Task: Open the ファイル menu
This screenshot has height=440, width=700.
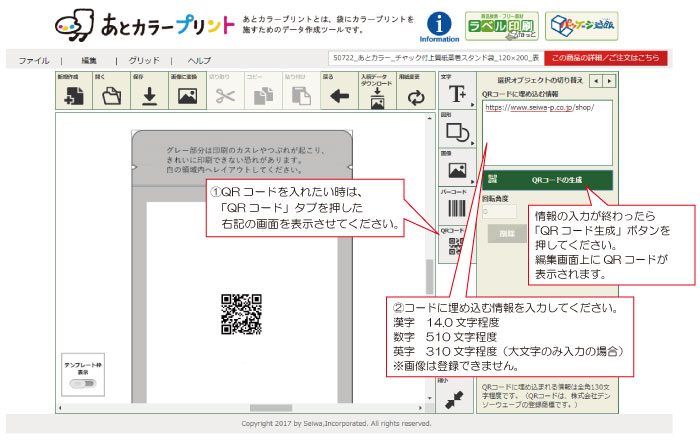Action: (x=33, y=60)
